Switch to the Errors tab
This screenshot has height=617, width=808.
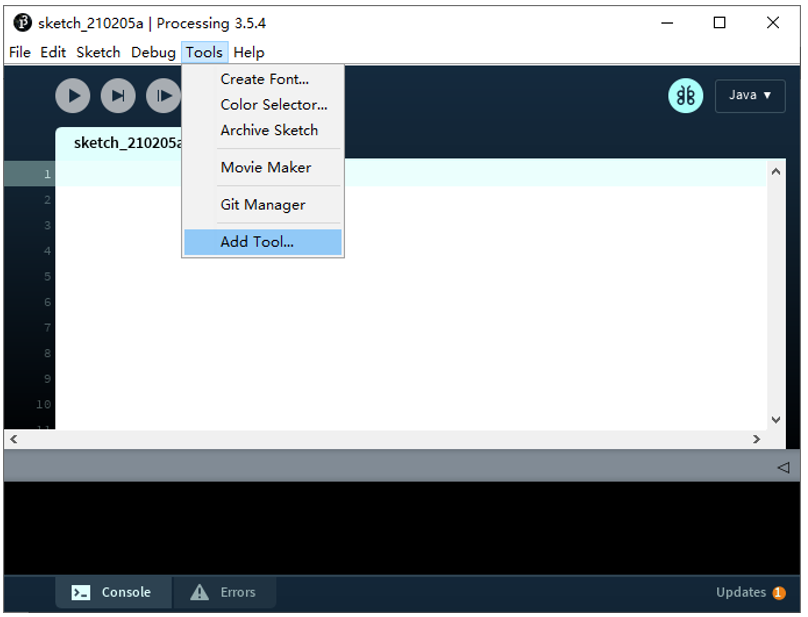pyautogui.click(x=224, y=592)
